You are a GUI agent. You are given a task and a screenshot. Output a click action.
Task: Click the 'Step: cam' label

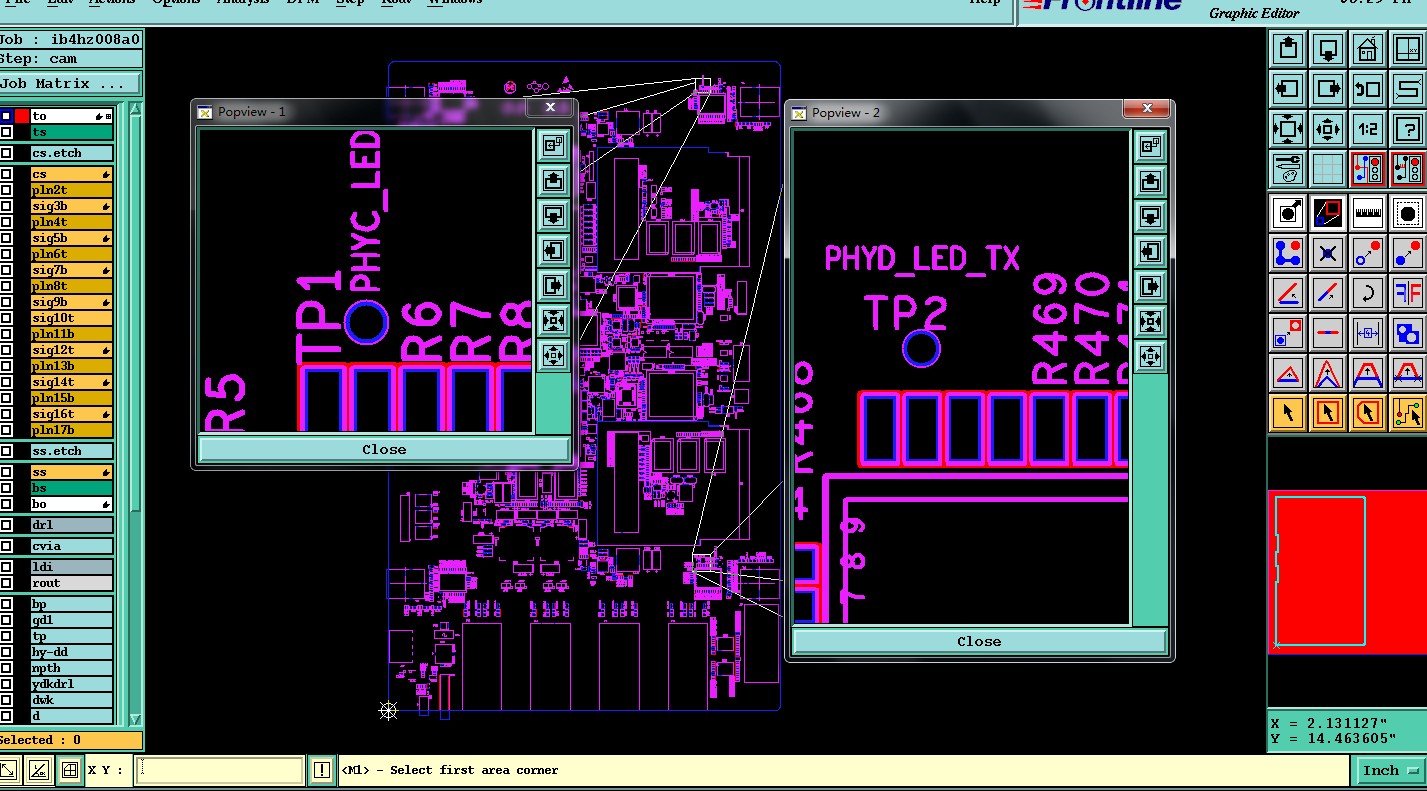pyautogui.click(x=38, y=59)
